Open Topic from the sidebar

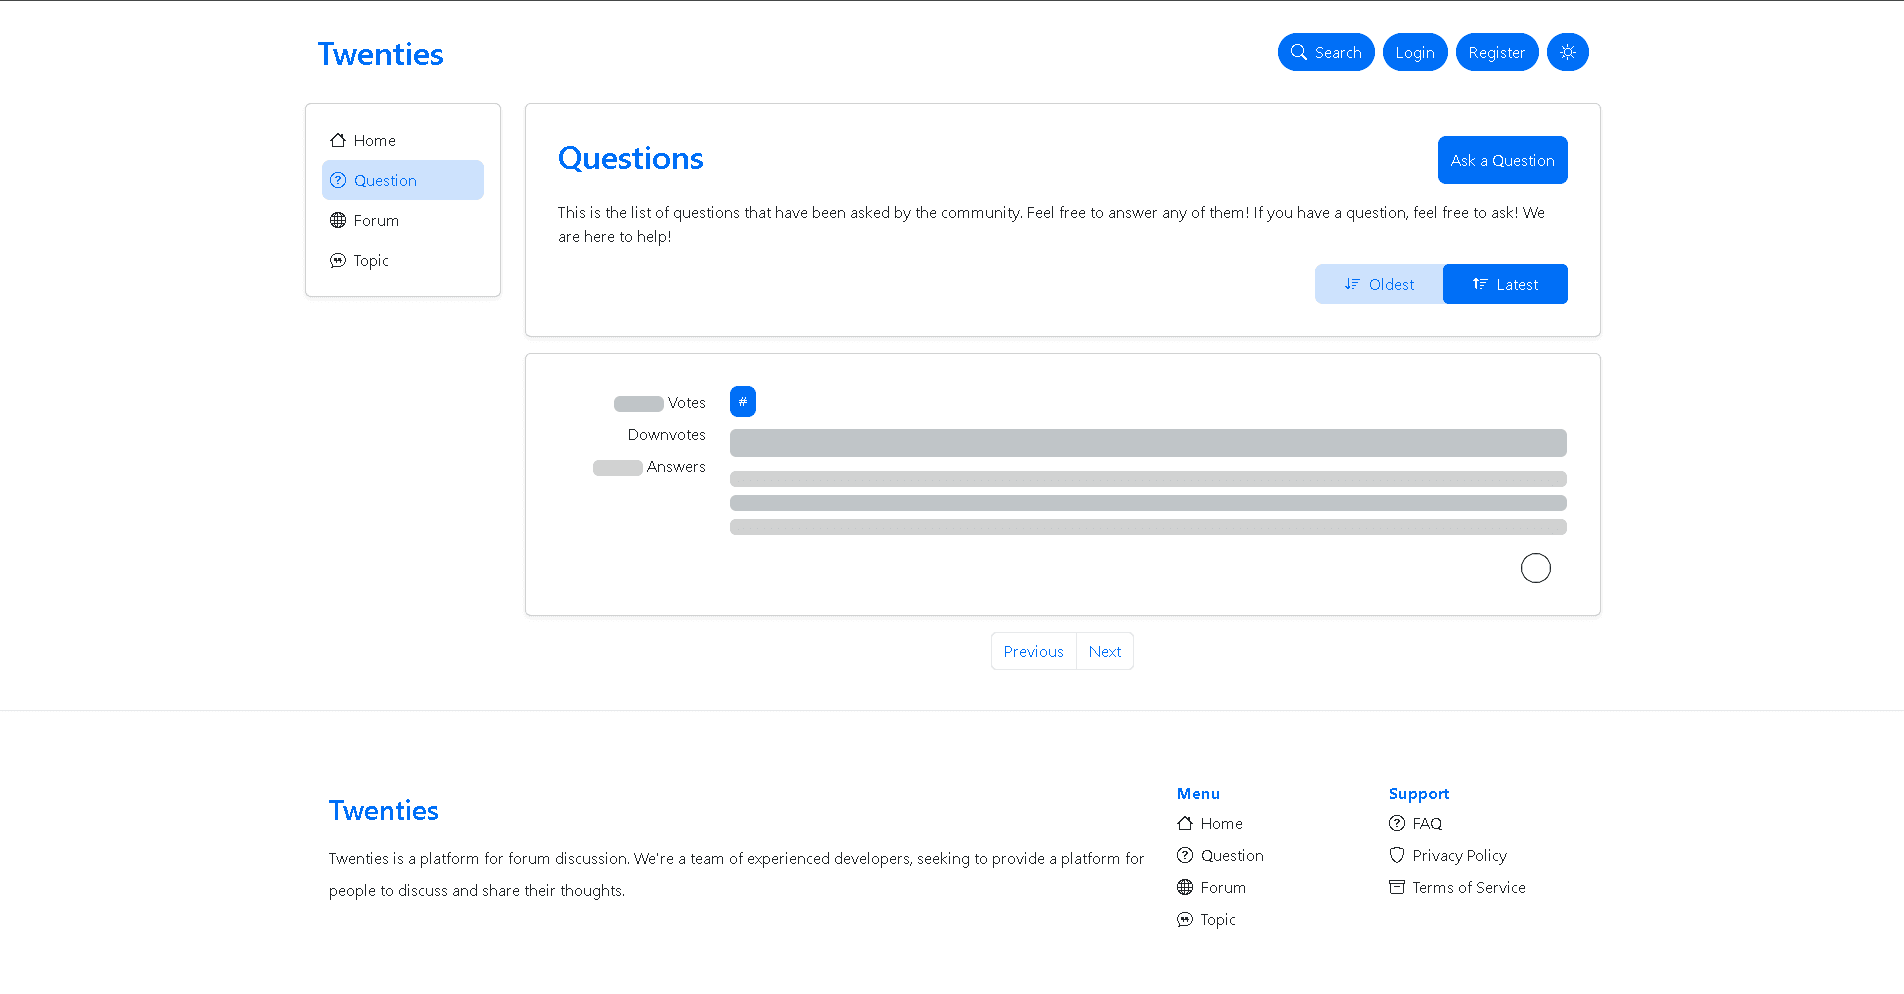click(x=371, y=260)
